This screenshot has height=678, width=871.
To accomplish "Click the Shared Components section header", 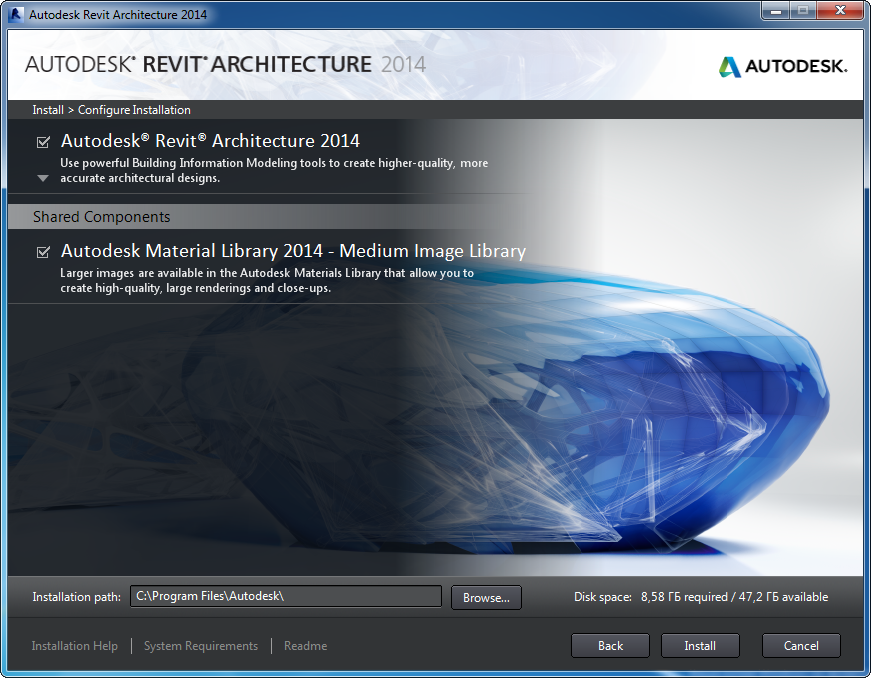I will click(x=101, y=217).
